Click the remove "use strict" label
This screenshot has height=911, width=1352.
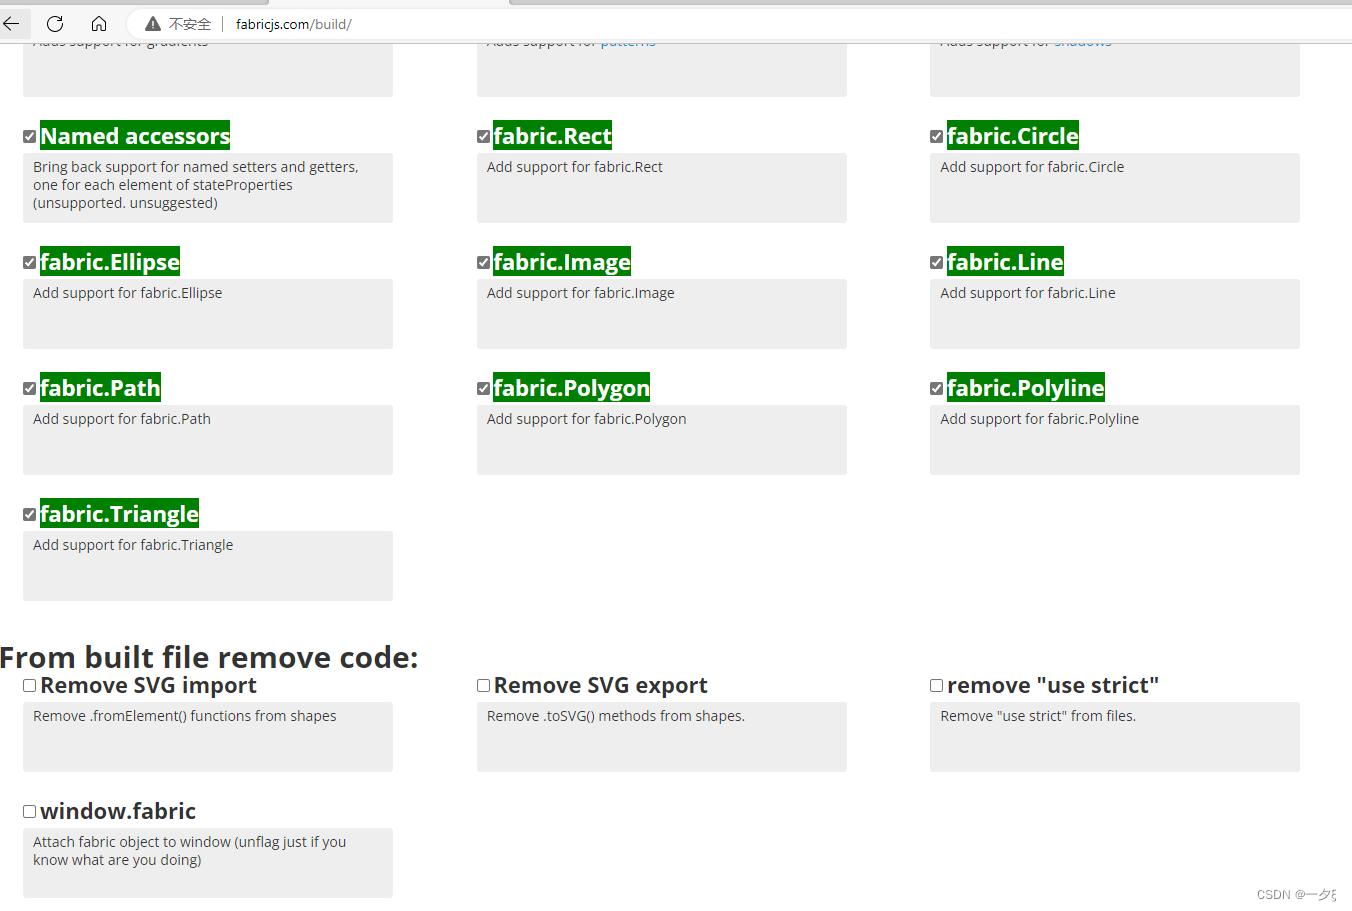(1053, 685)
